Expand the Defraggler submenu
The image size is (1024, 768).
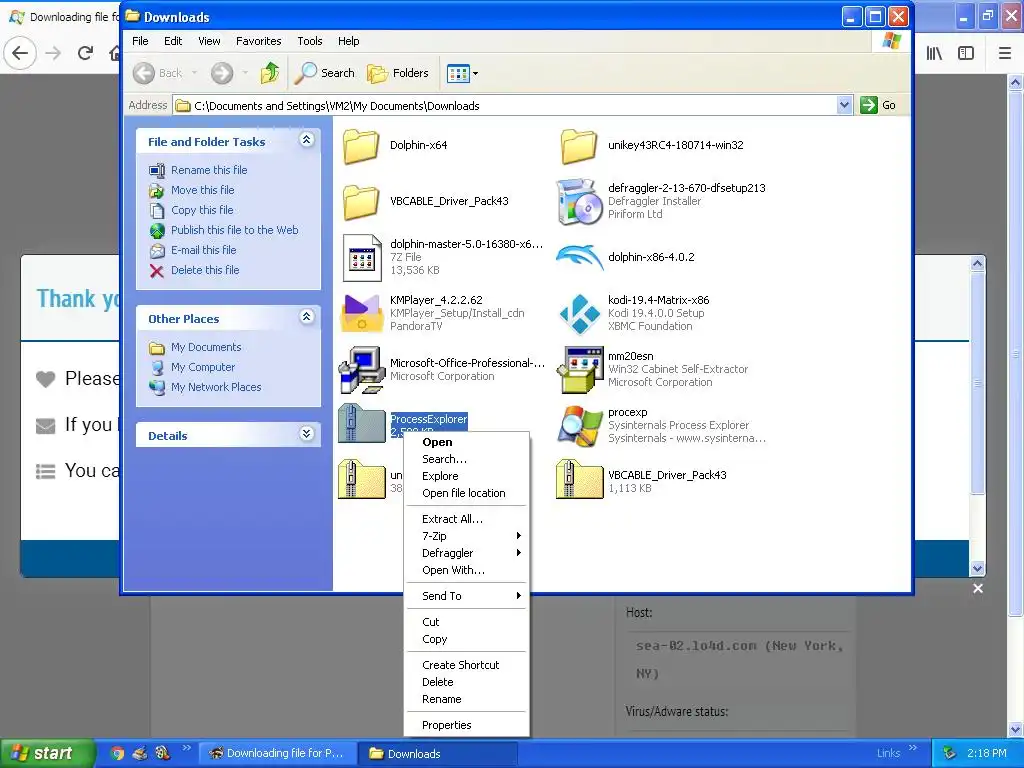click(x=466, y=553)
